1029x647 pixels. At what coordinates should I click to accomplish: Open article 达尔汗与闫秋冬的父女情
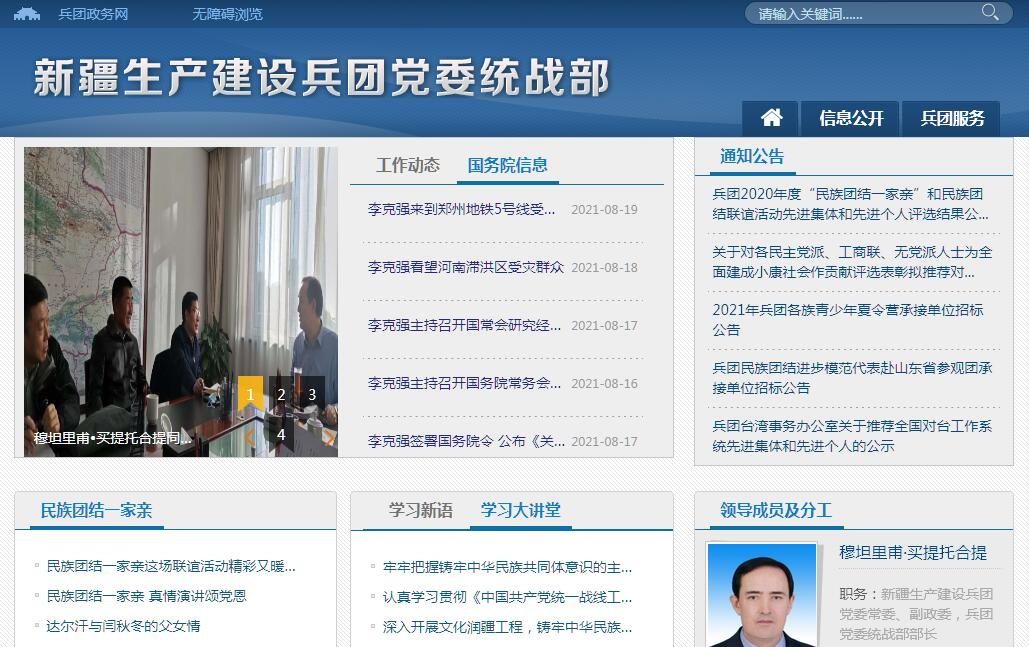click(x=123, y=626)
